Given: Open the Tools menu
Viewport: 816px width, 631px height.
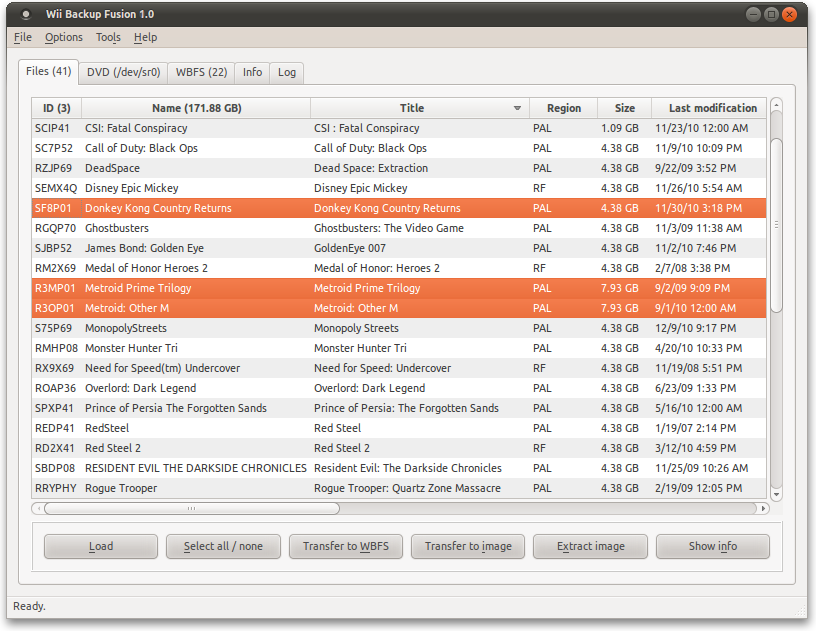Looking at the screenshot, I should 108,37.
